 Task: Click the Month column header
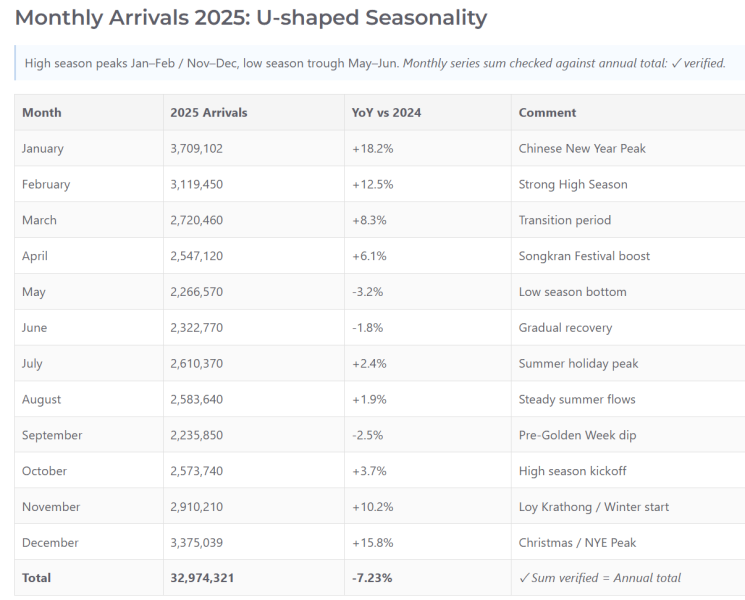[89, 113]
